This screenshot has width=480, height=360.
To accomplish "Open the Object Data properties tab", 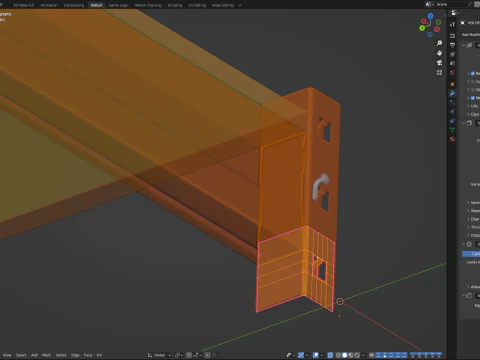I will [452, 130].
